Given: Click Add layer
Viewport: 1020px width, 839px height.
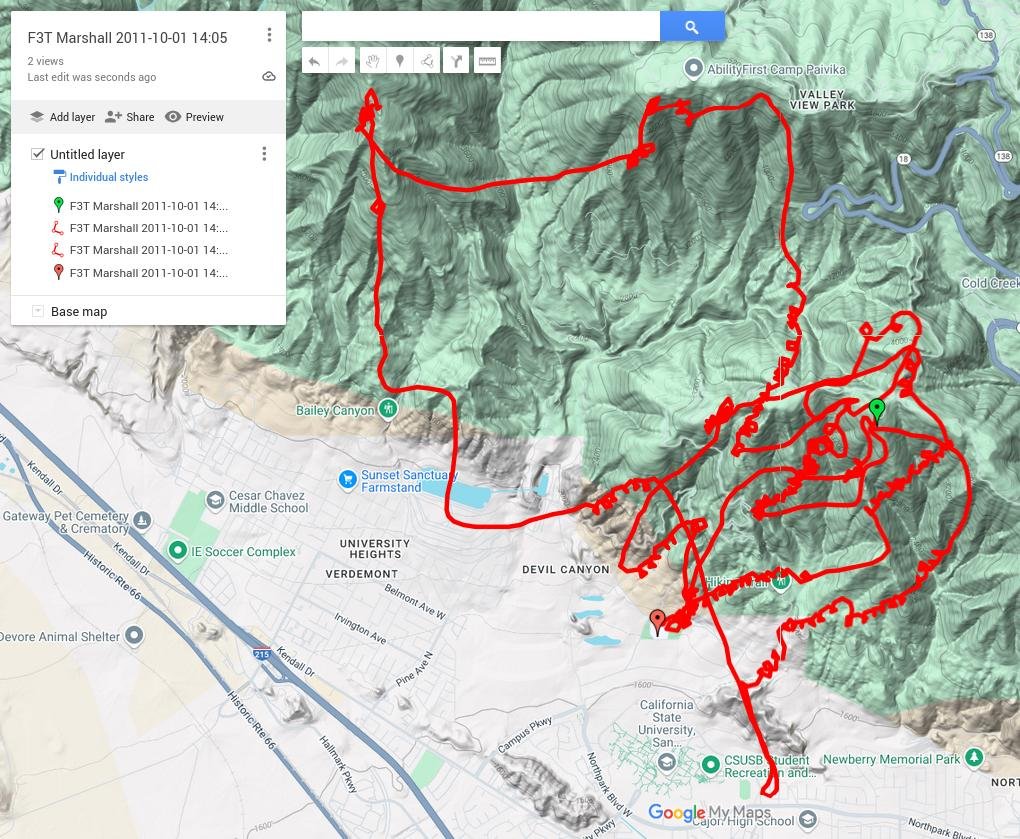Looking at the screenshot, I should 62,117.
